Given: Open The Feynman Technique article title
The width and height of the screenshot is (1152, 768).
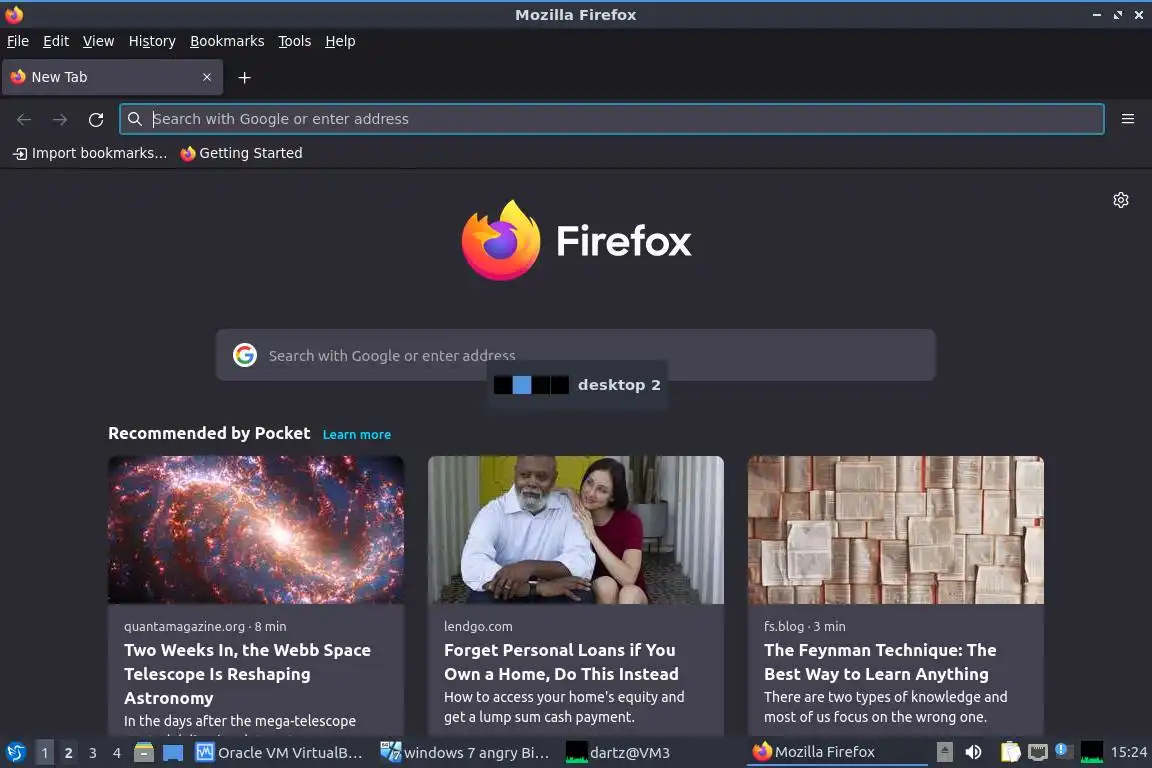Looking at the screenshot, I should tap(880, 662).
